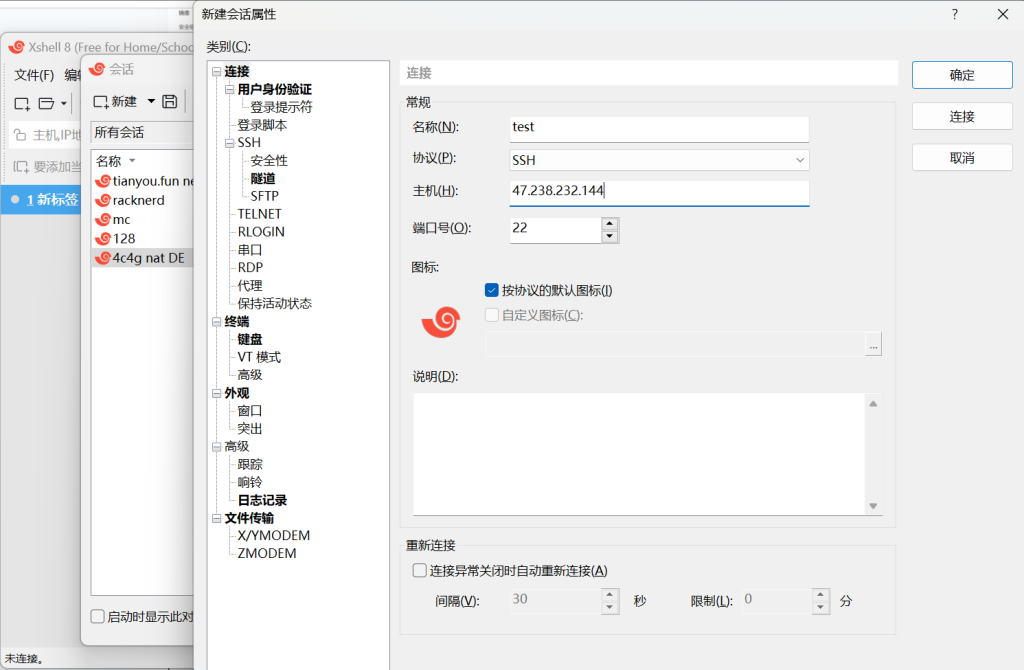The height and width of the screenshot is (670, 1024).
Task: Decrease port number with down arrow
Action: tap(609, 236)
